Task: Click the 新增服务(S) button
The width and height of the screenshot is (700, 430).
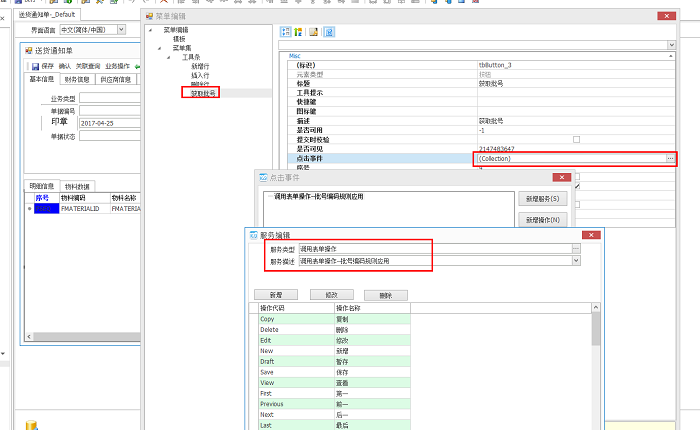Action: pos(542,199)
